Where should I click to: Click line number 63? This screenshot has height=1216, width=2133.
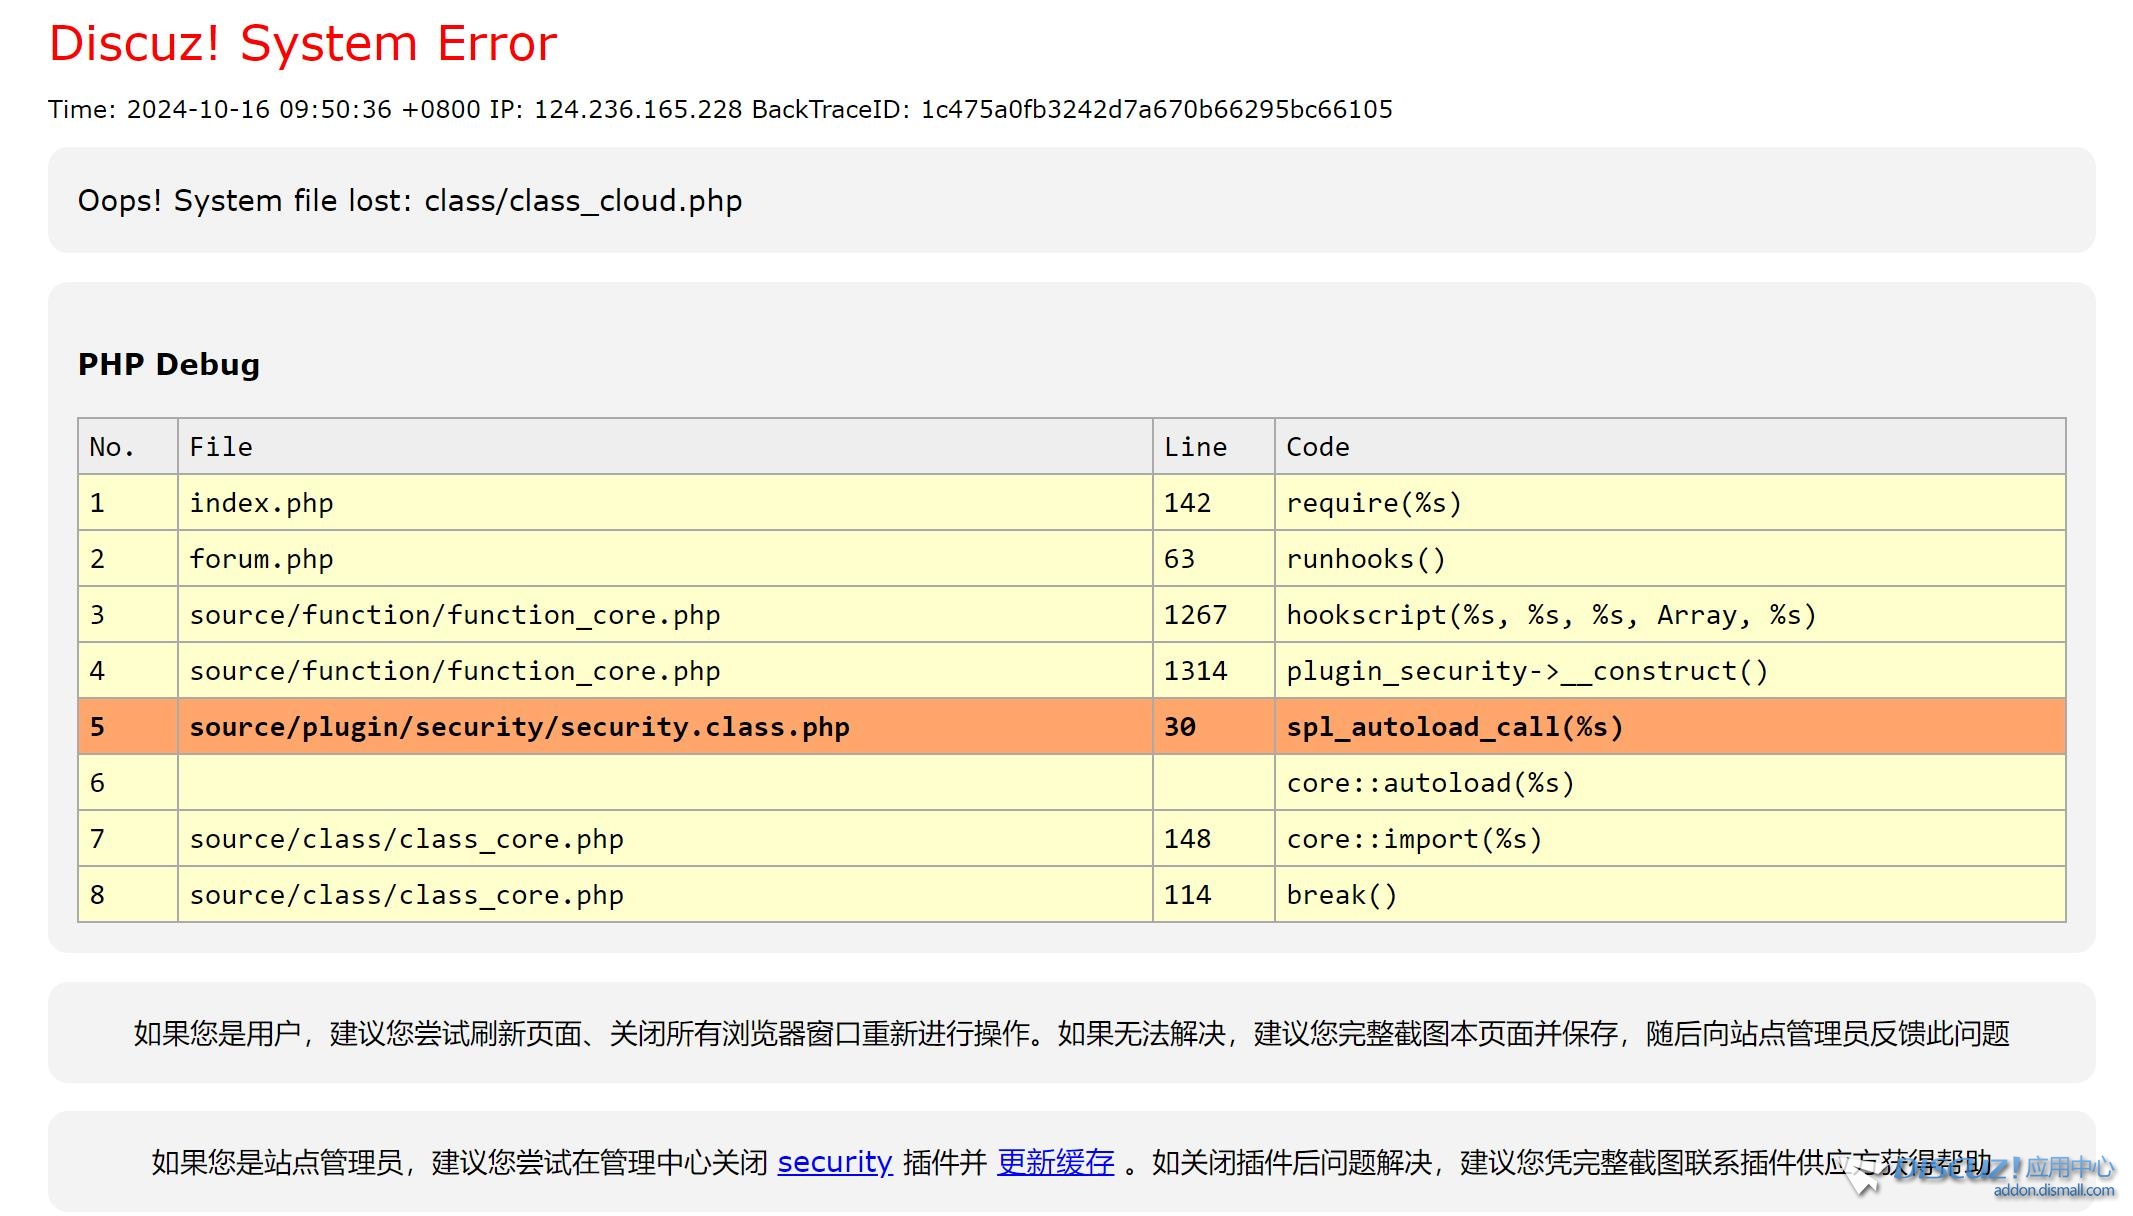point(1213,558)
